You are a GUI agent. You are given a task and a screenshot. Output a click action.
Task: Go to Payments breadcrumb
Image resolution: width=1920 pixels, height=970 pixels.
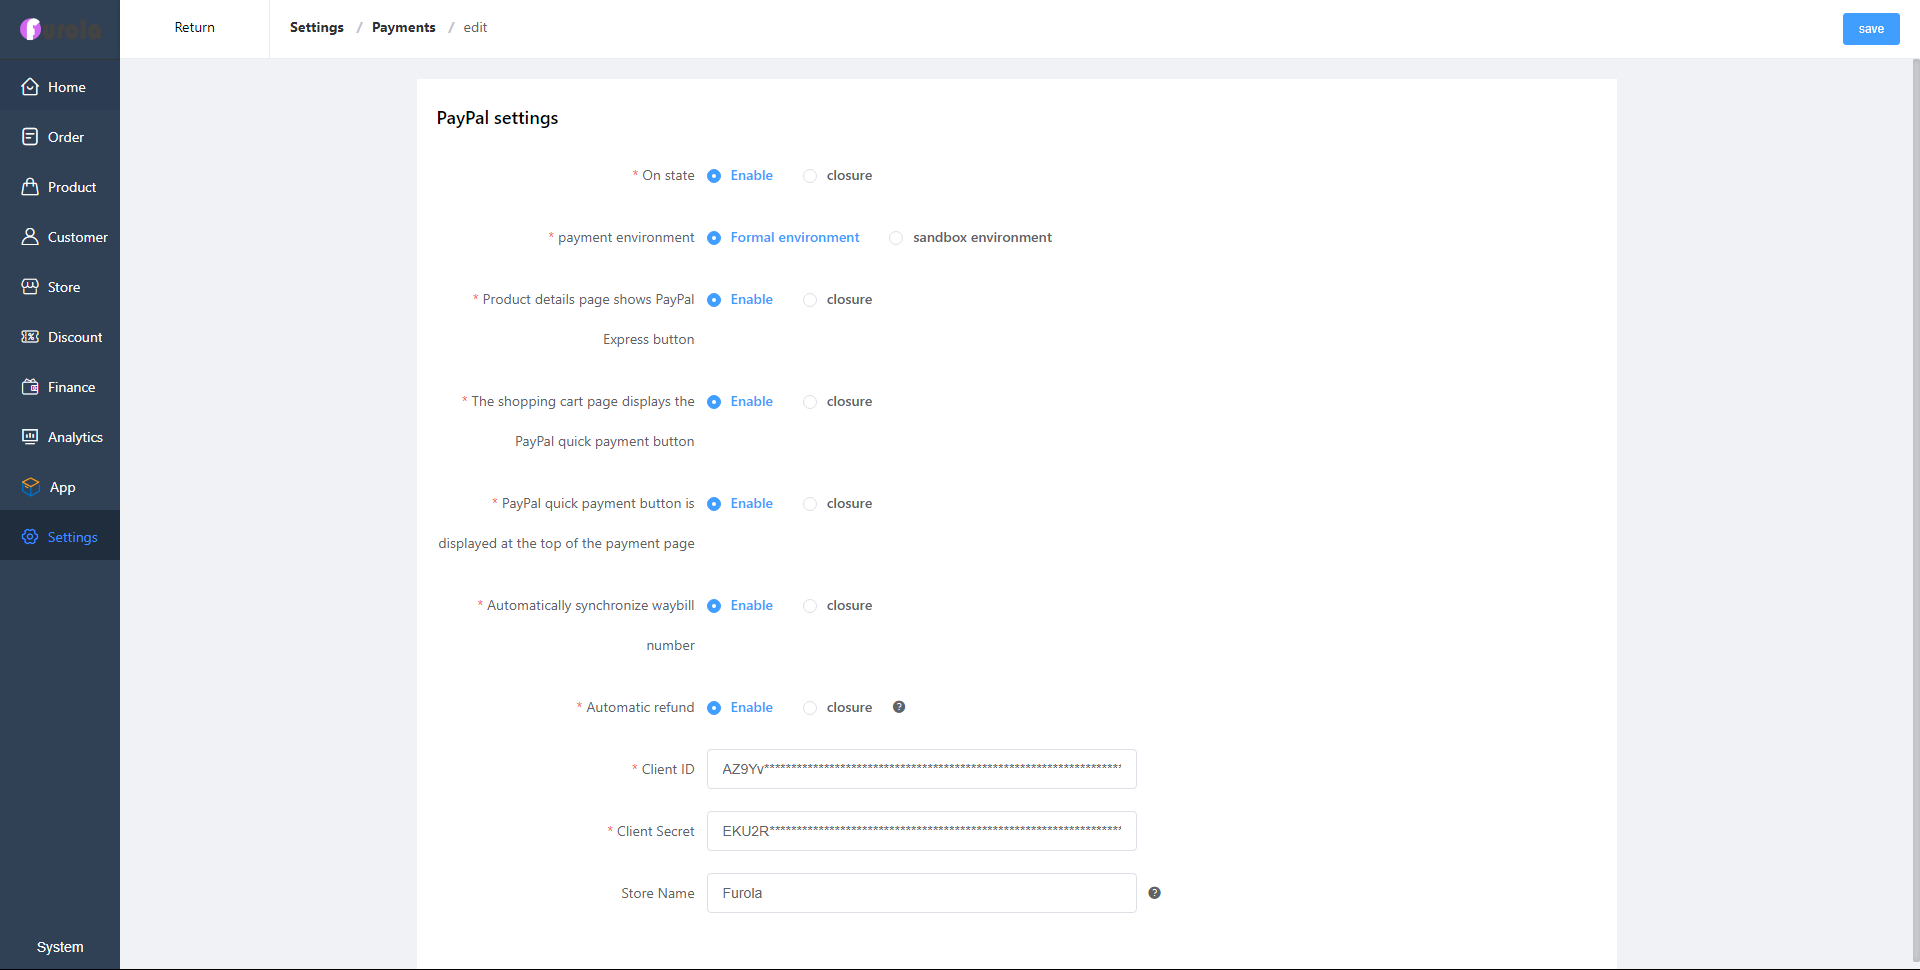coord(404,28)
